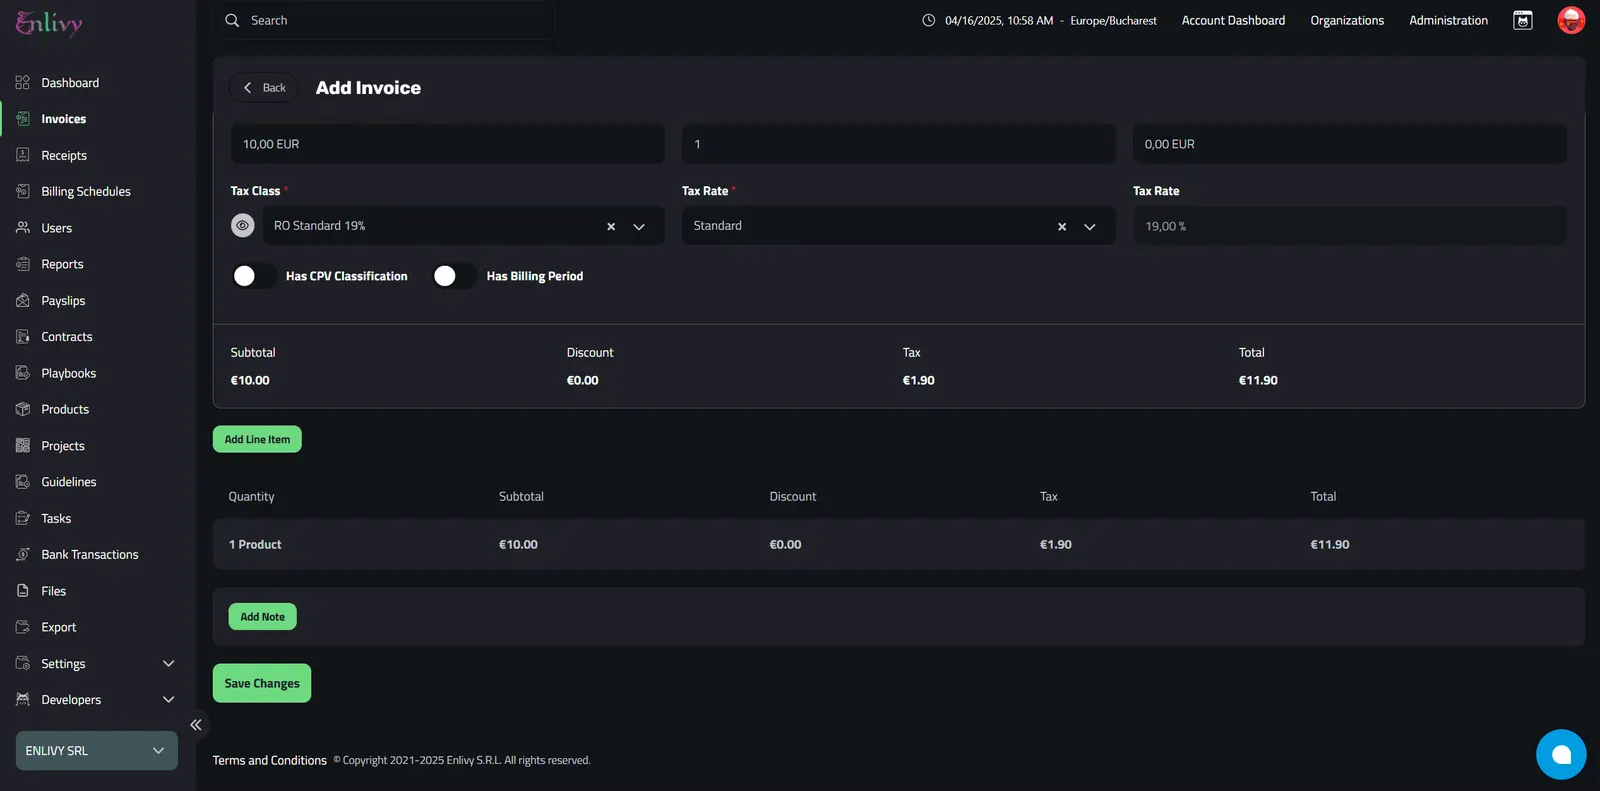Screen dimensions: 1600x791
Task: Click the Files sidebar icon
Action: tap(23, 591)
